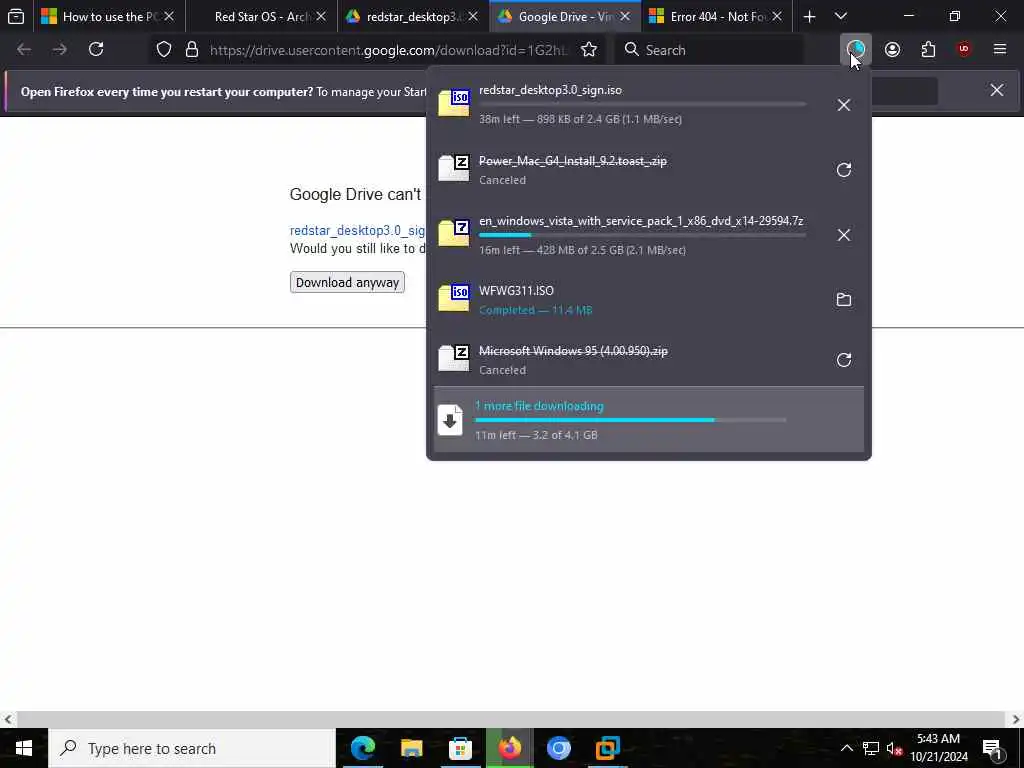This screenshot has width=1024, height=768.
Task: Click the Download anyway button
Action: (347, 282)
